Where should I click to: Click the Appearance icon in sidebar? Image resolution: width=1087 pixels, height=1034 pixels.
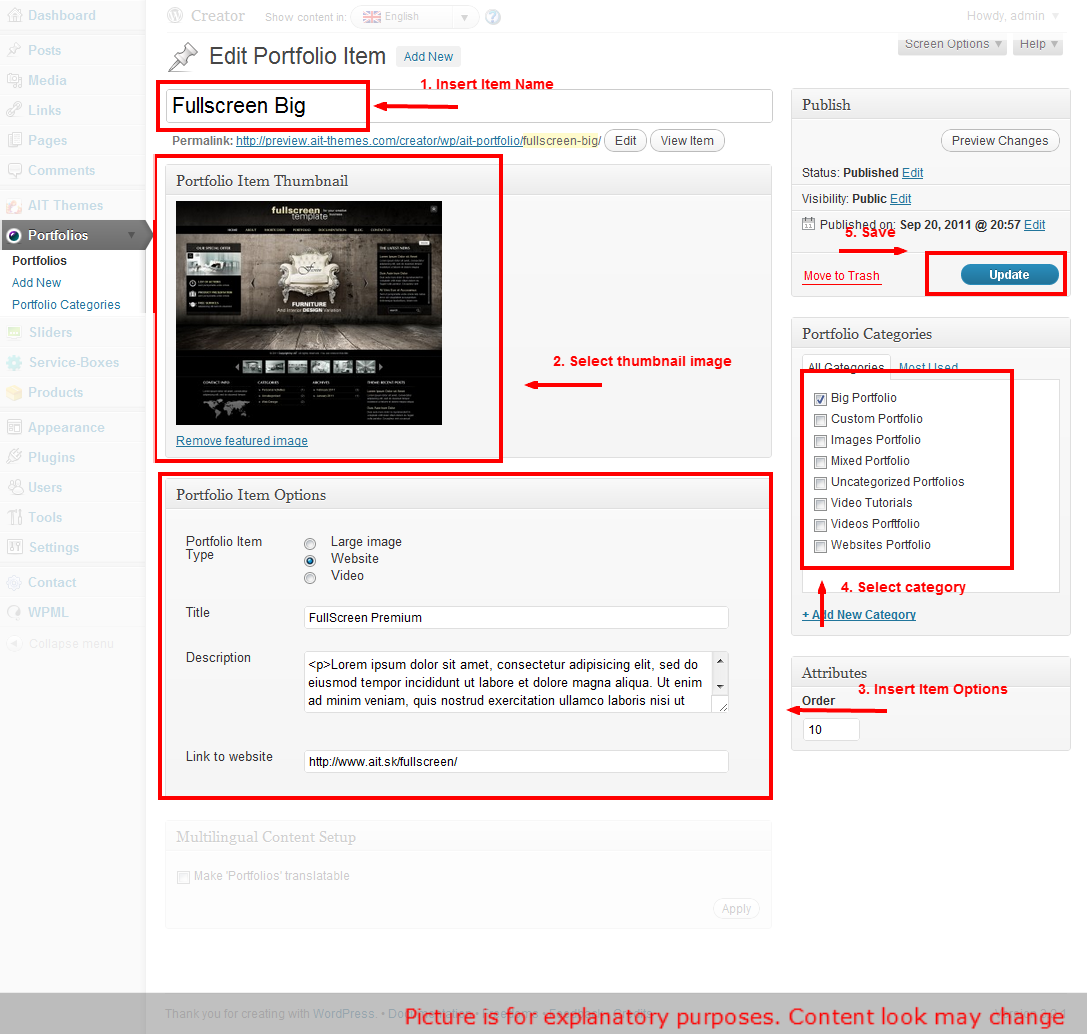(14, 427)
